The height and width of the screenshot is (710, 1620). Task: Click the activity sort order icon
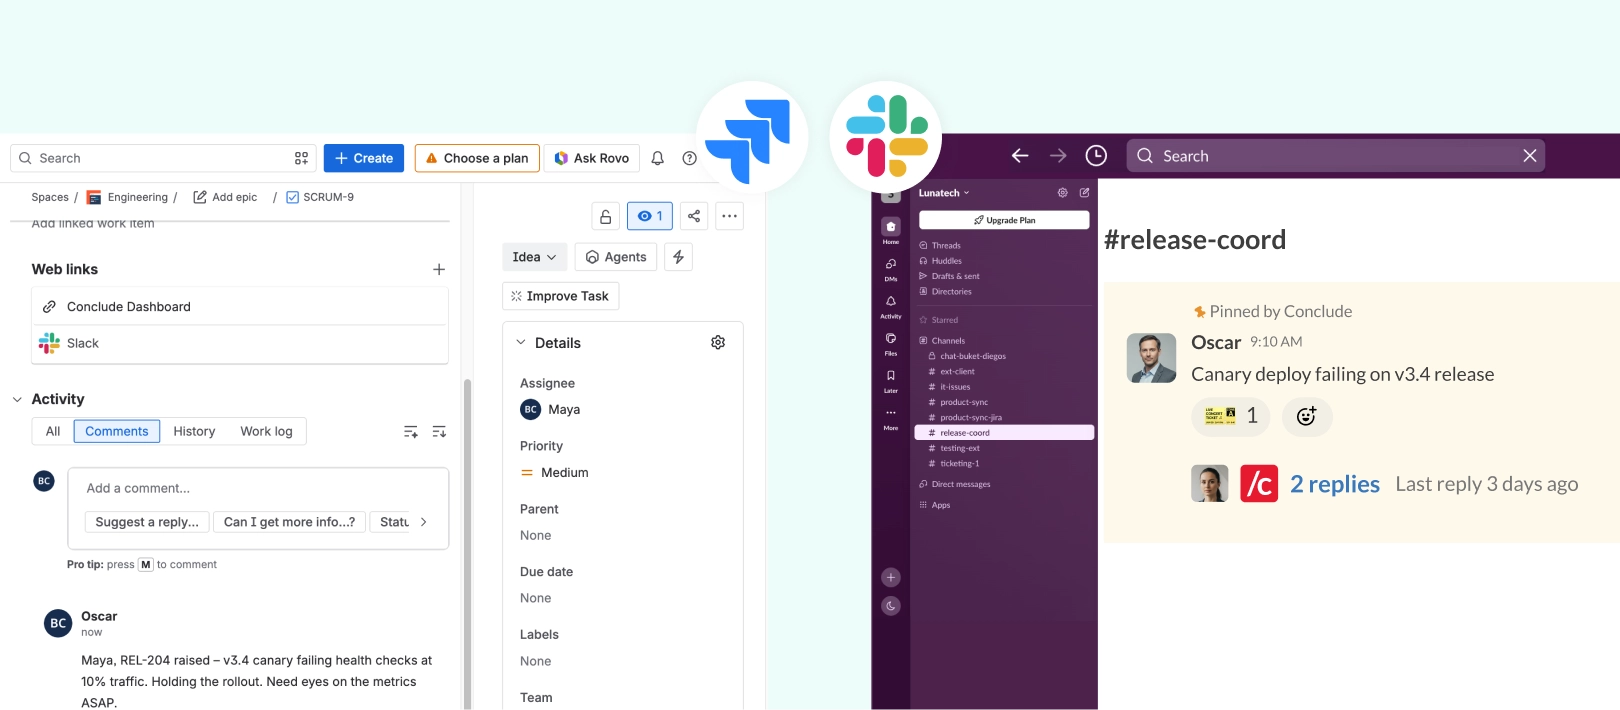tap(439, 431)
